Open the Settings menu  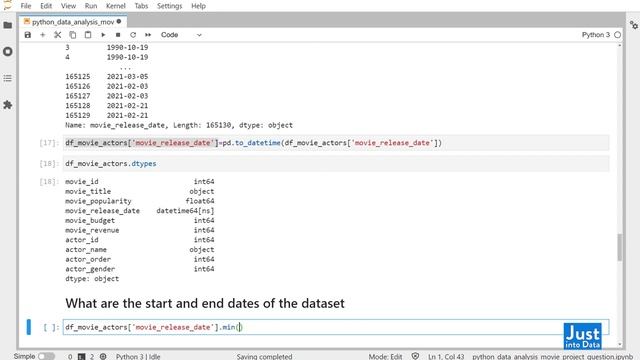click(x=169, y=6)
